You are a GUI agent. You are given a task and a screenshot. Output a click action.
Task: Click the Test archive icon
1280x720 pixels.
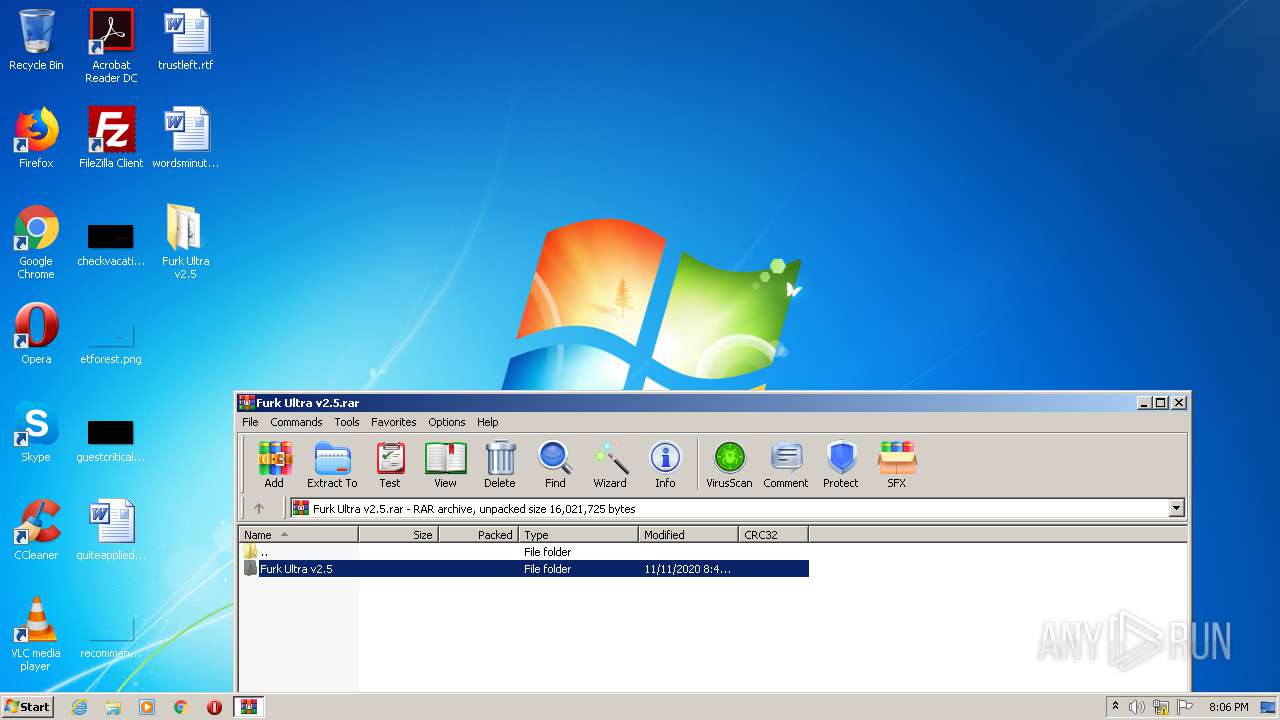pyautogui.click(x=390, y=465)
